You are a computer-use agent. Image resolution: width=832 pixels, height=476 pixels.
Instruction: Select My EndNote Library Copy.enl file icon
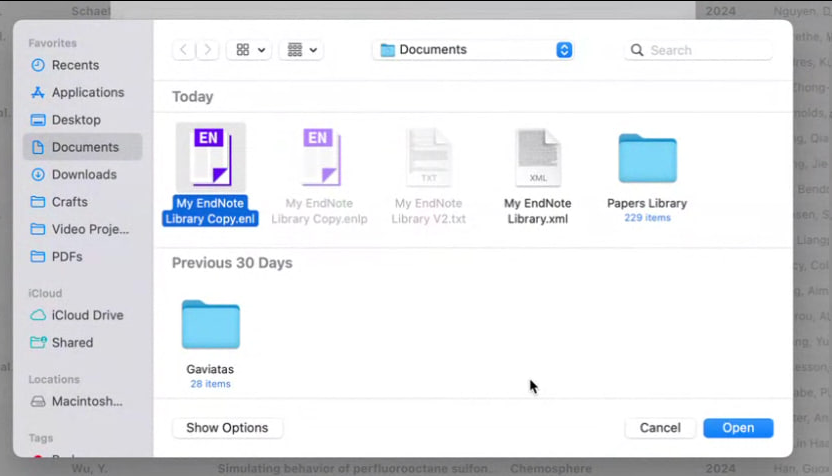click(x=211, y=157)
